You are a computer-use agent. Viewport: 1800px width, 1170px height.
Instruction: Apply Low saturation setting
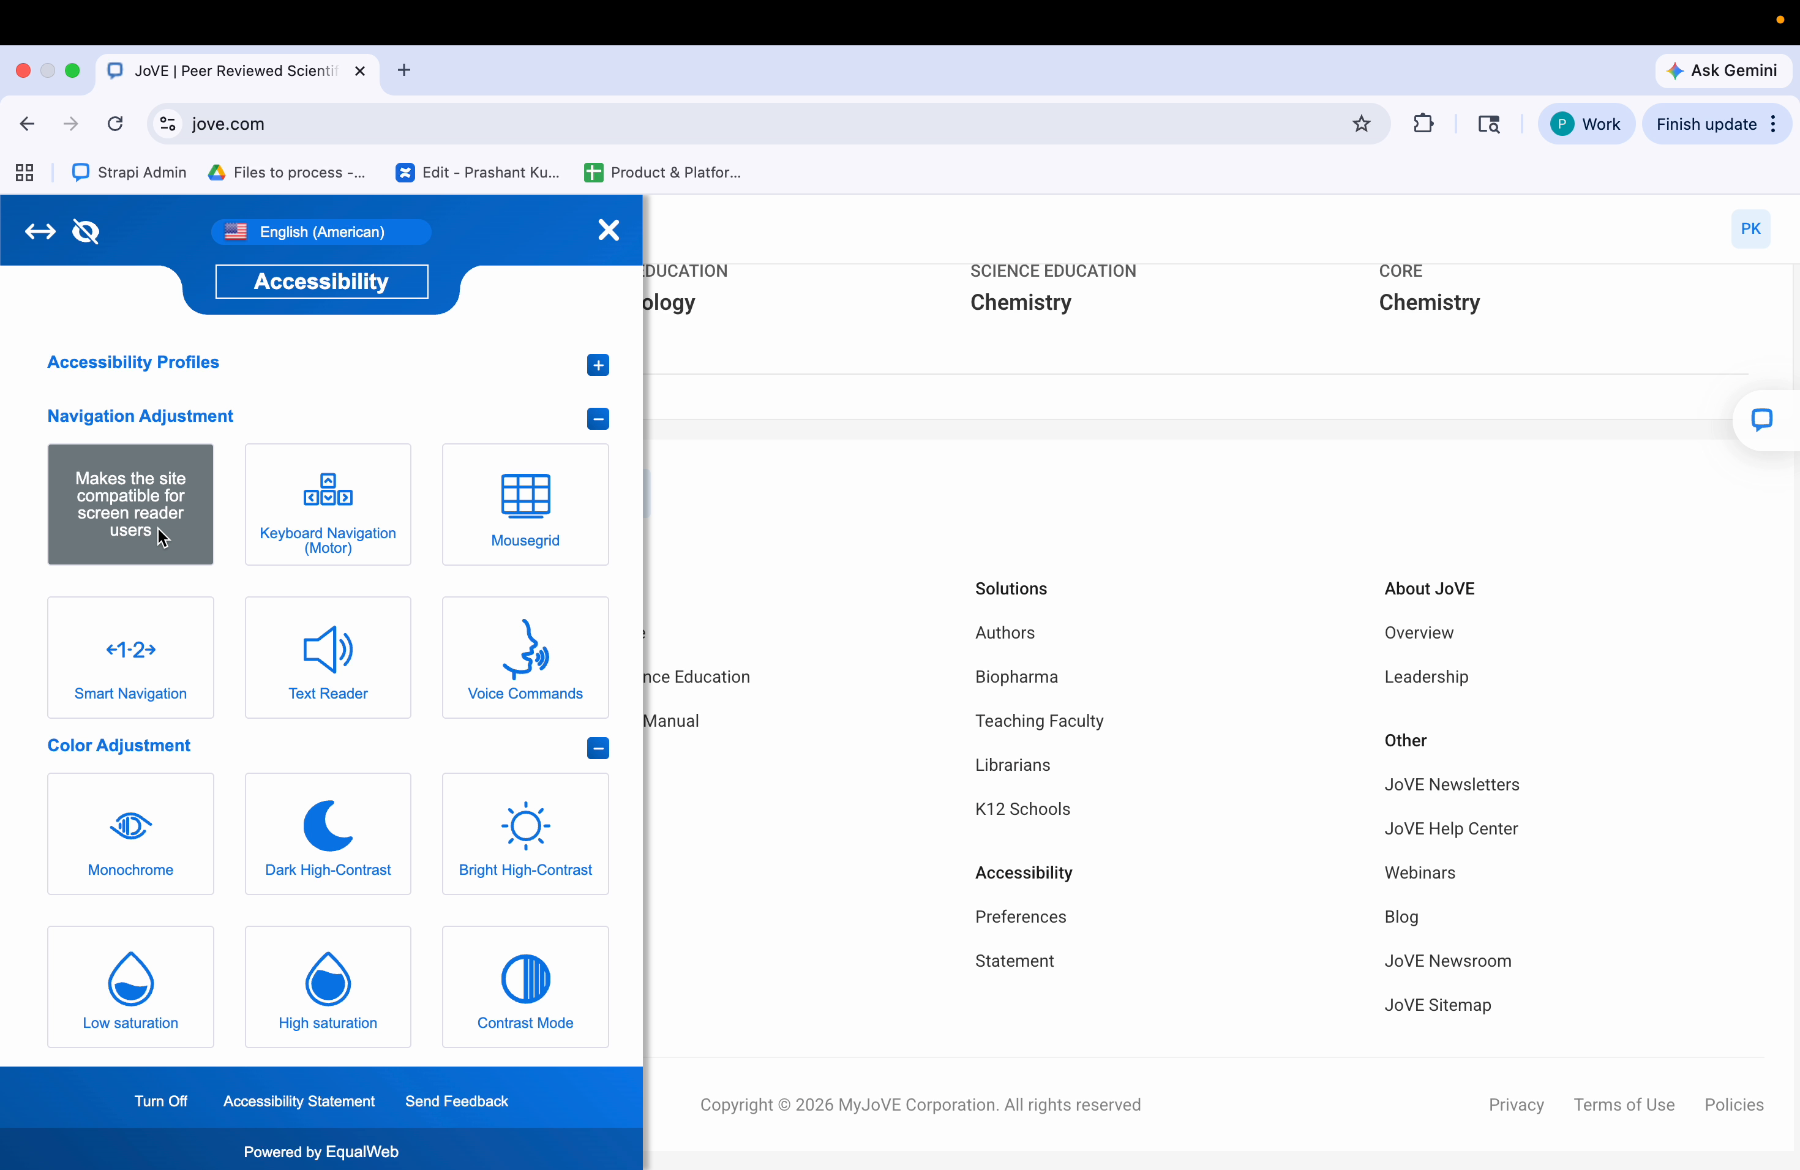[x=131, y=986]
